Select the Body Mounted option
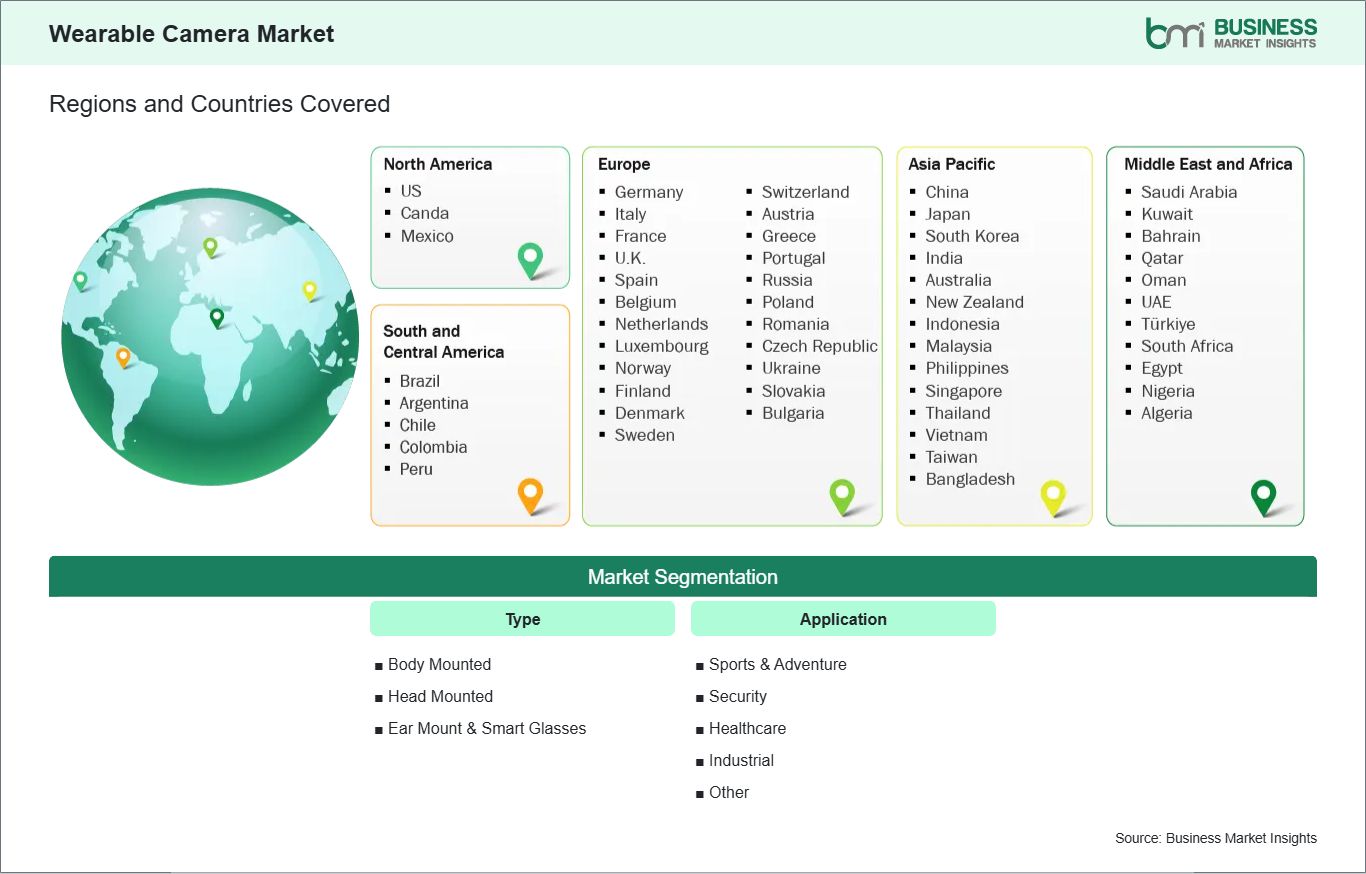The image size is (1366, 874). pos(439,664)
